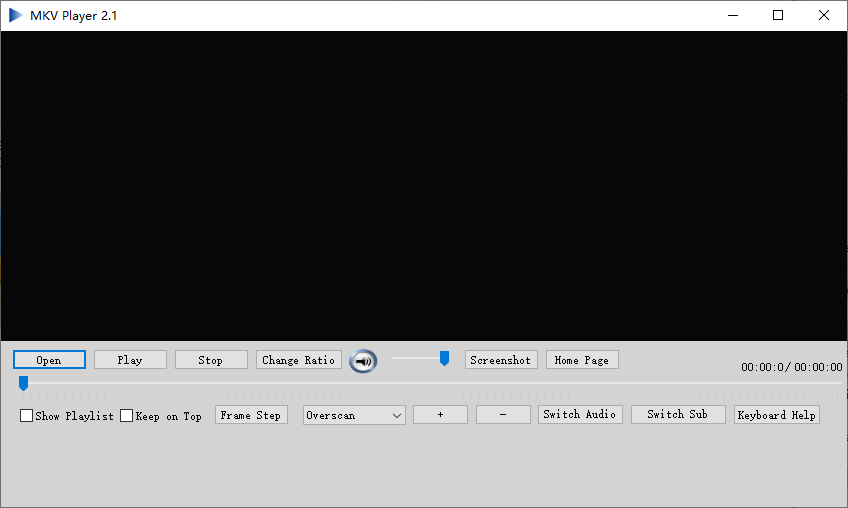Screen dimensions: 848x508
Task: Switch Sub subtitle track
Action: tap(678, 414)
